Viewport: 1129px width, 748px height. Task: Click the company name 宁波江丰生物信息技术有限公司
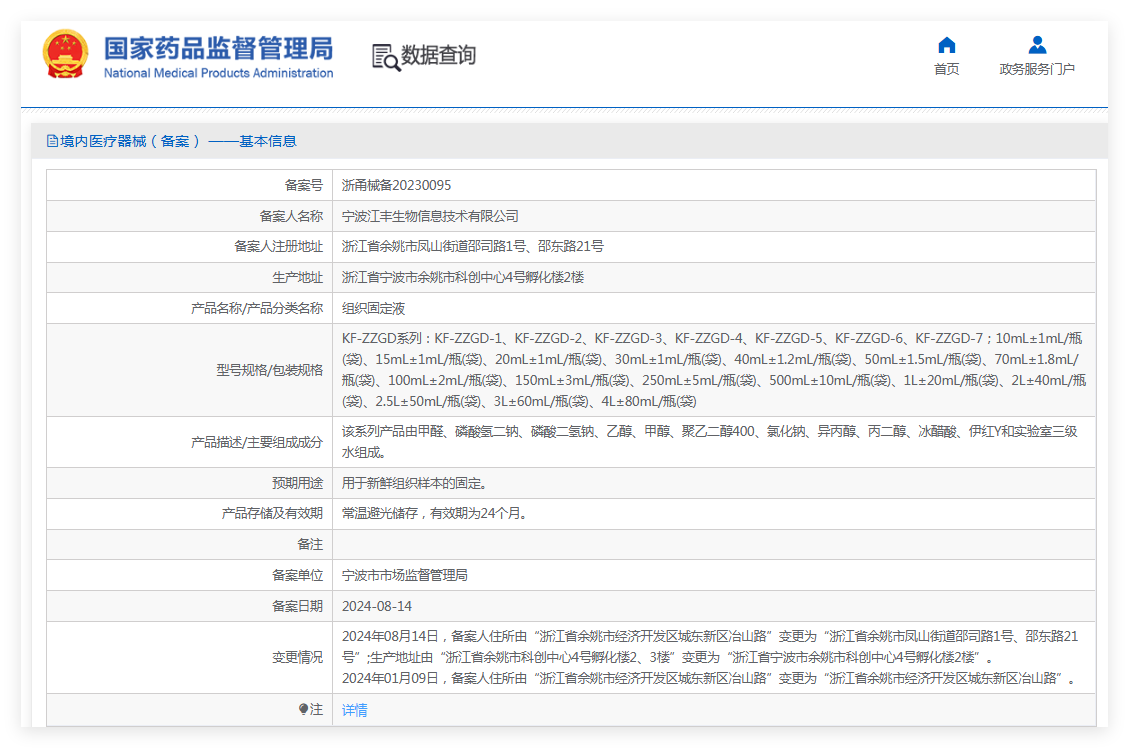pos(430,216)
